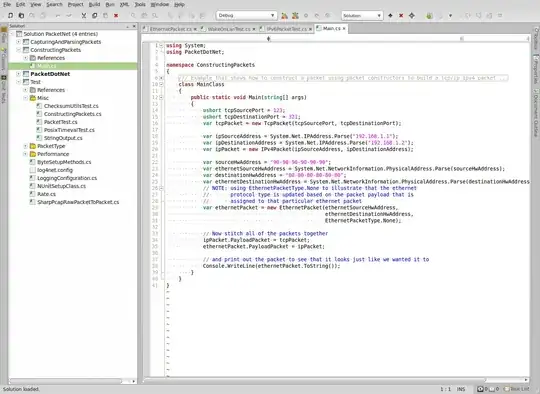This screenshot has width=540, height=394.
Task: Expand the Performance folder
Action: 25,154
